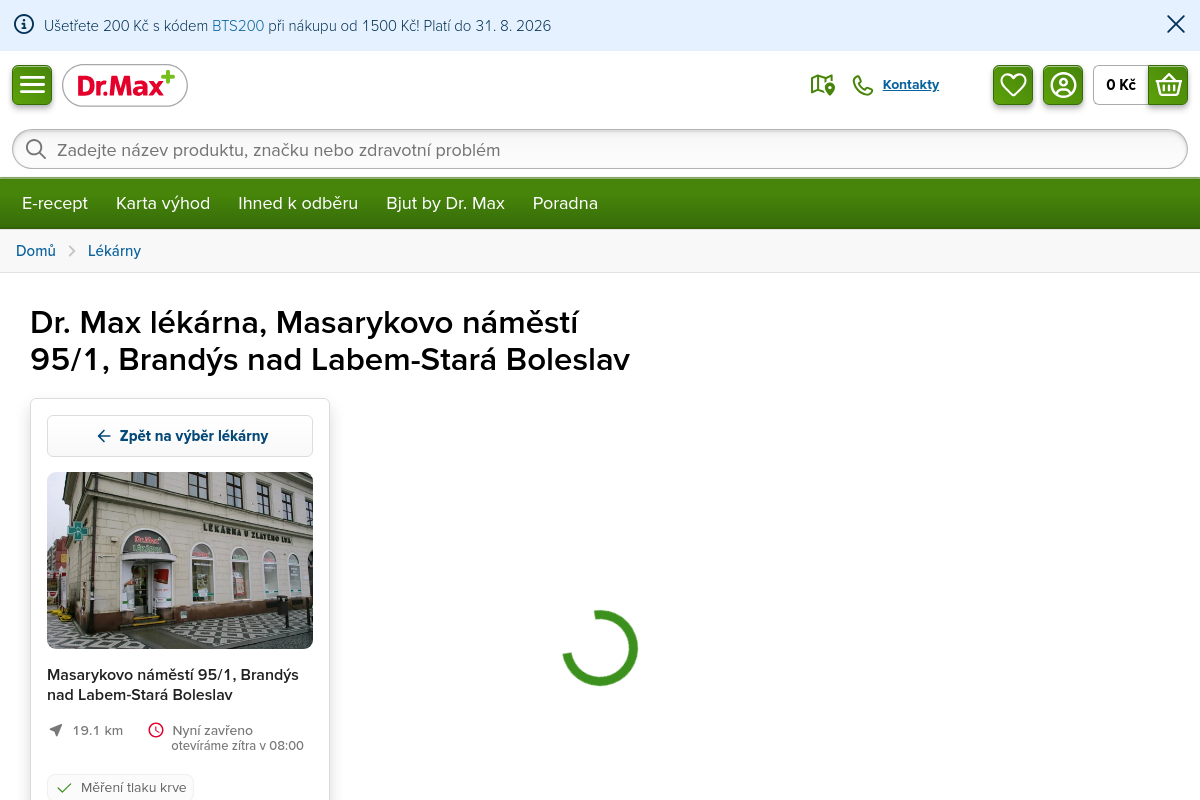Click the 19.1 km distance text
The width and height of the screenshot is (1200, 800).
click(98, 731)
